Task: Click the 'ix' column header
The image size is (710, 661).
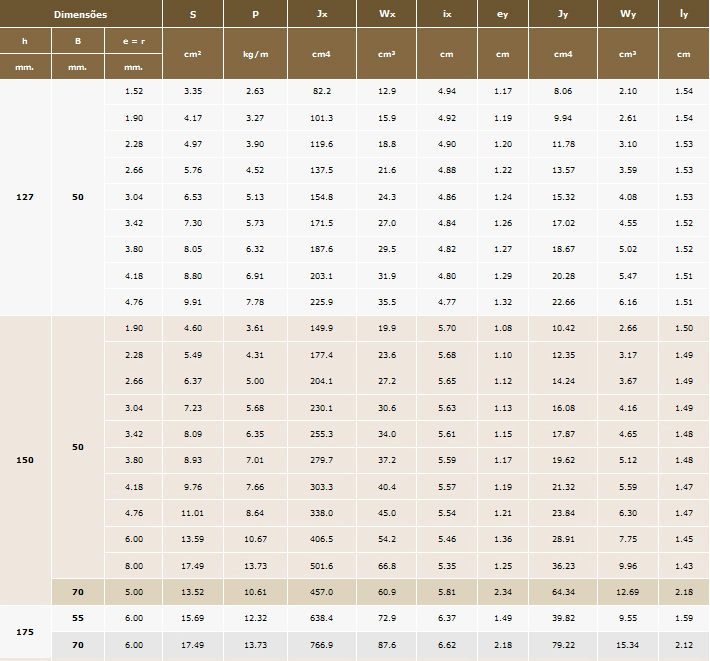Action: click(447, 14)
